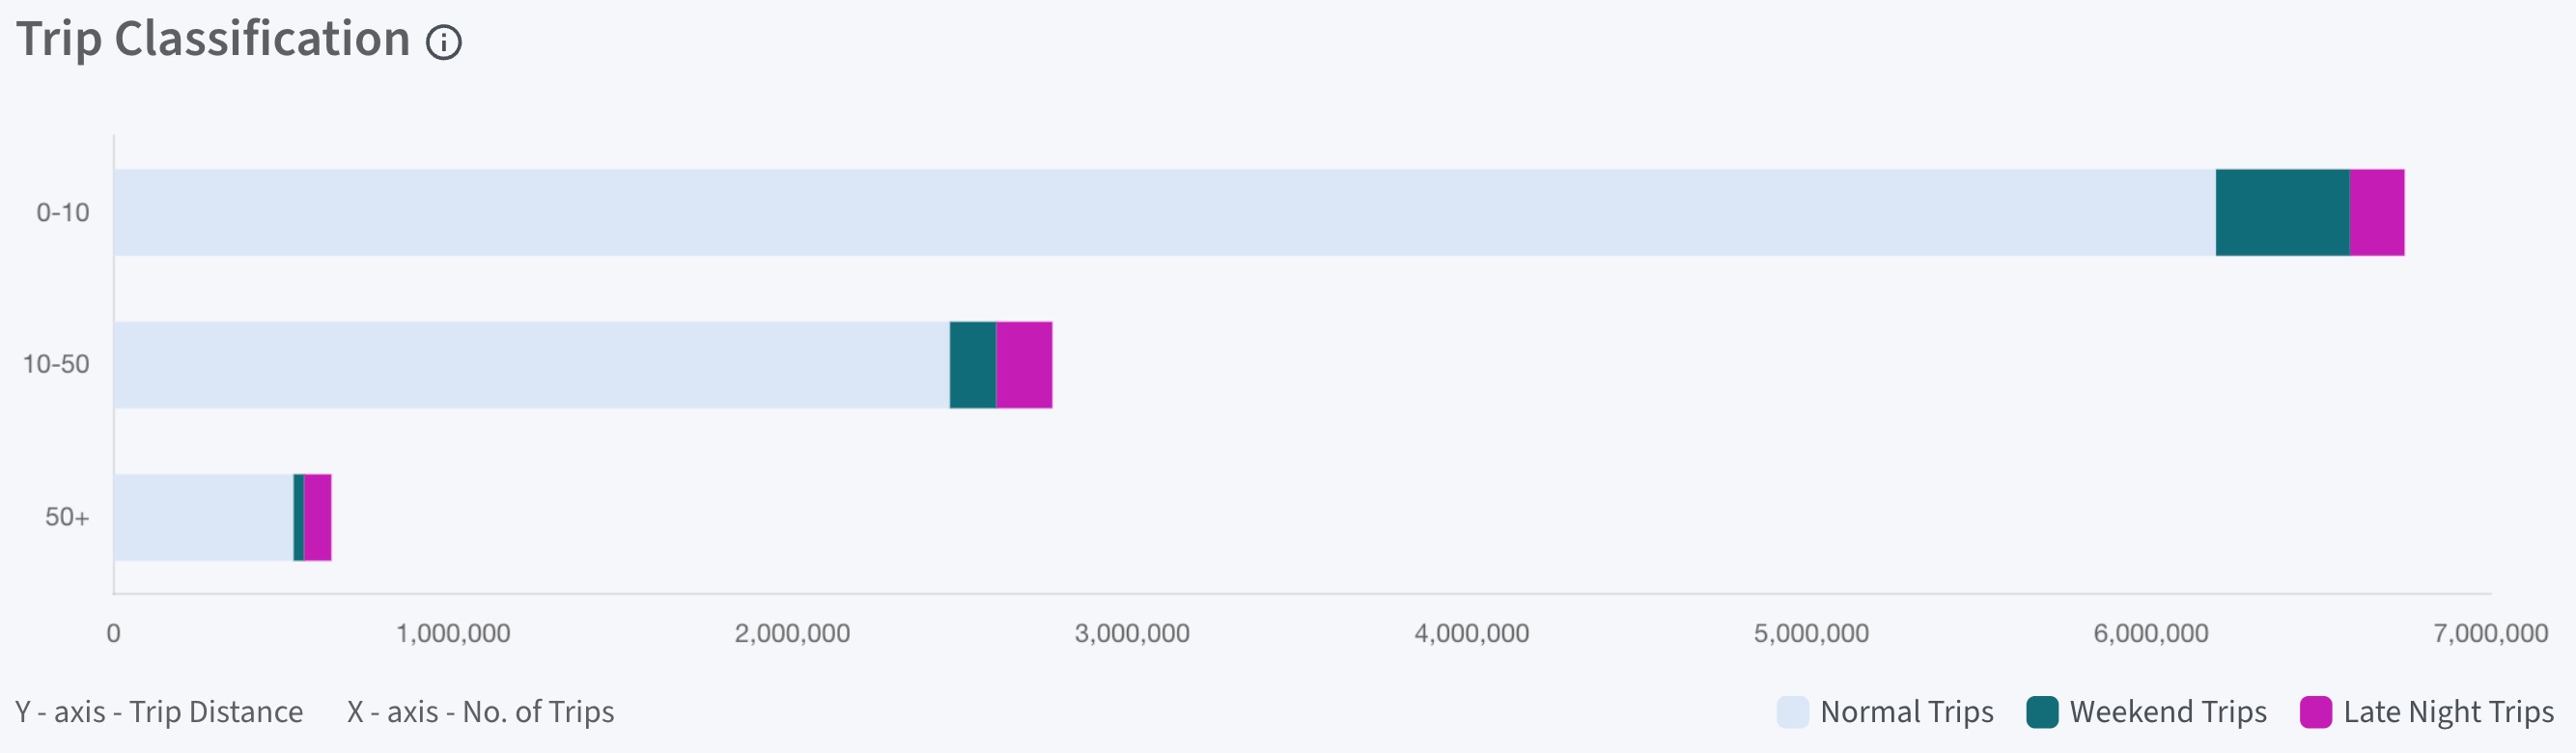Select the 50+ Normal Trips bar segment
Screen dimensions: 2576x753
pyautogui.click(x=204, y=518)
